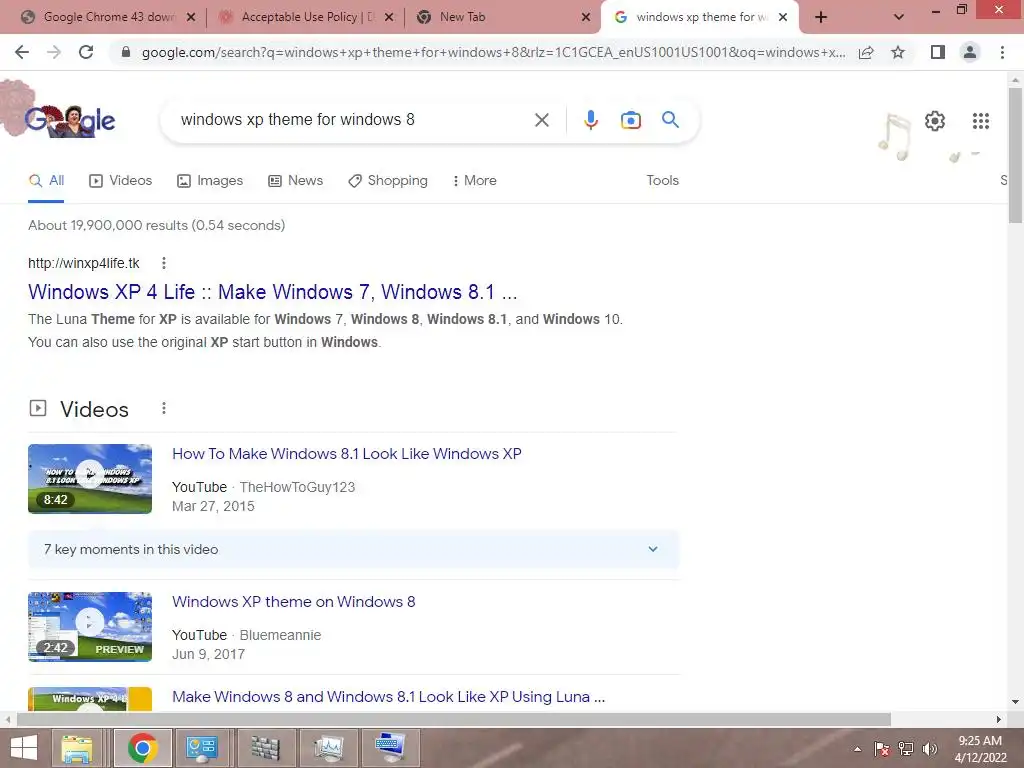
Task: Click the scroll right arrow
Action: click(x=999, y=719)
